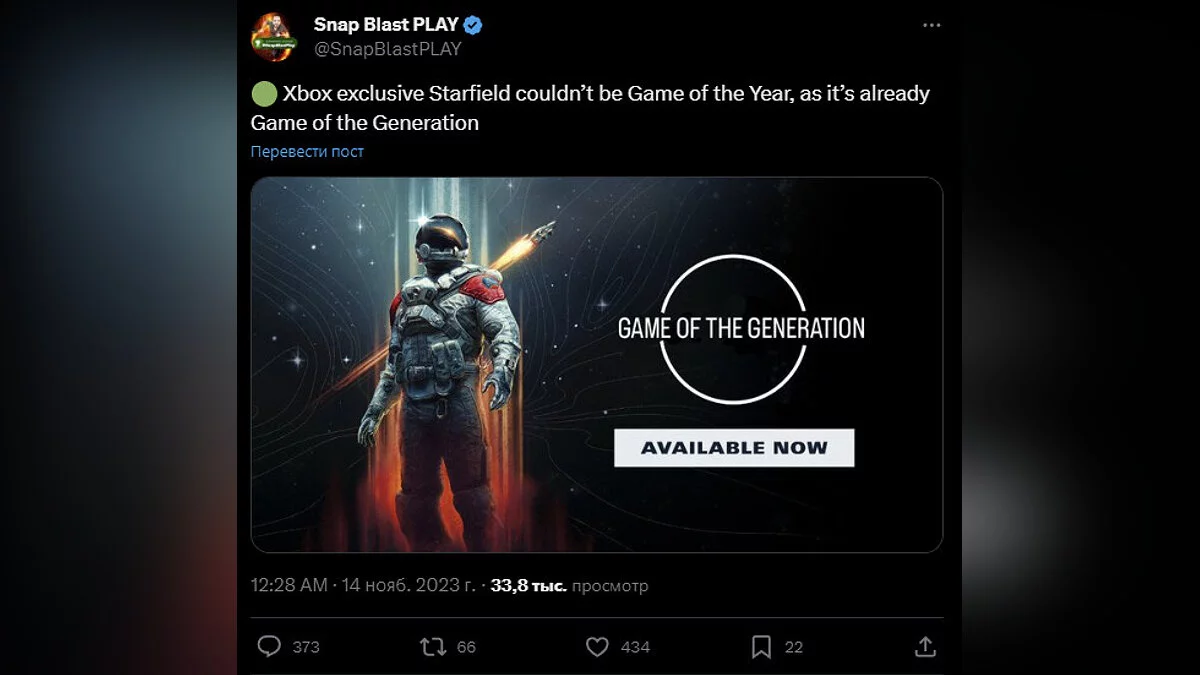The width and height of the screenshot is (1200, 675).
Task: Click the 'Перевести пост' translate link
Action: [307, 152]
